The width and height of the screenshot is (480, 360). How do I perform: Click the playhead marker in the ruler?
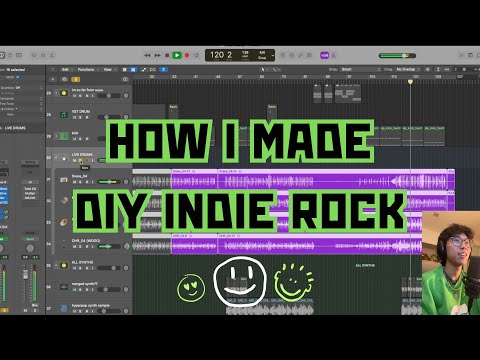(x=410, y=81)
